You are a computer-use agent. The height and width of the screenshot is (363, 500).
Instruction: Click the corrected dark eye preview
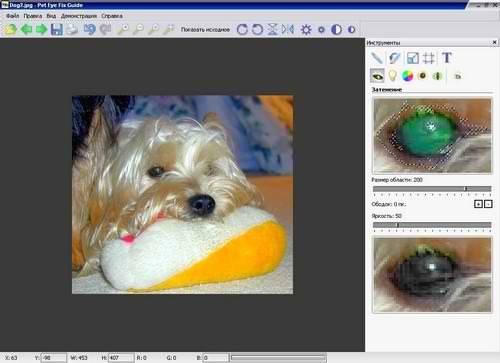432,275
